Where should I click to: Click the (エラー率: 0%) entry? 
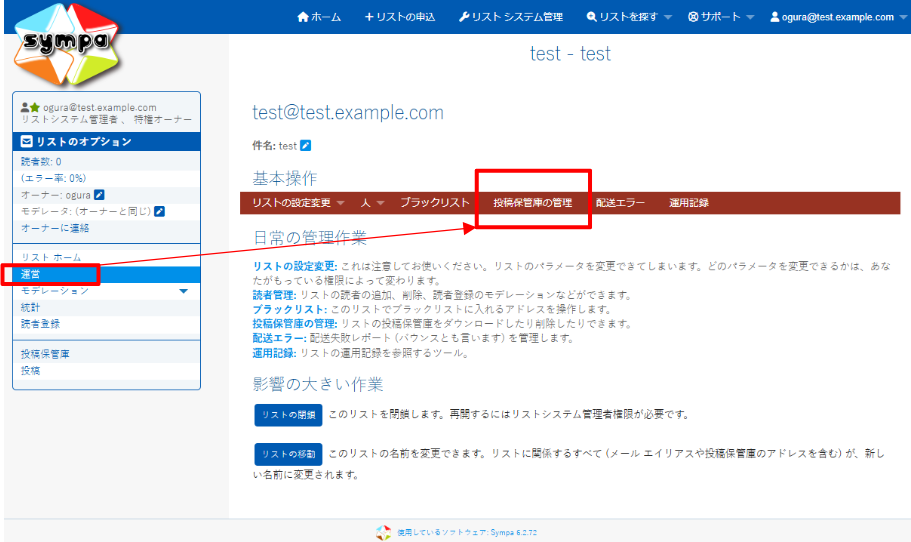(53, 178)
